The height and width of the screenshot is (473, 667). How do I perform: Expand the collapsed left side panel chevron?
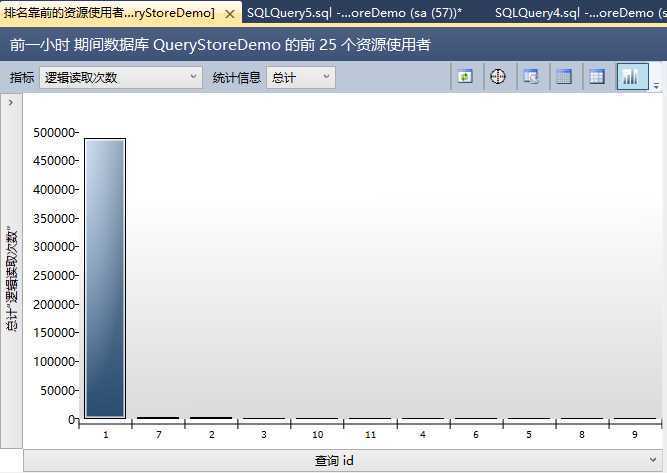11,103
